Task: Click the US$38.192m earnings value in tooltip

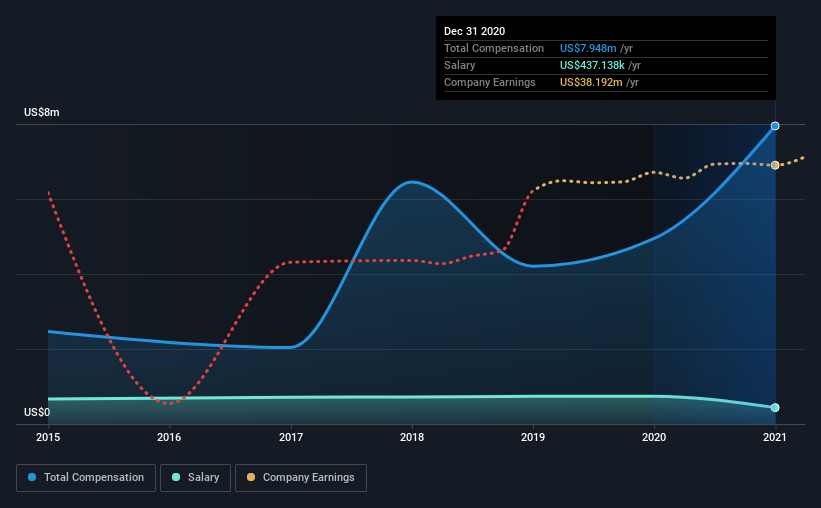Action: [x=591, y=82]
